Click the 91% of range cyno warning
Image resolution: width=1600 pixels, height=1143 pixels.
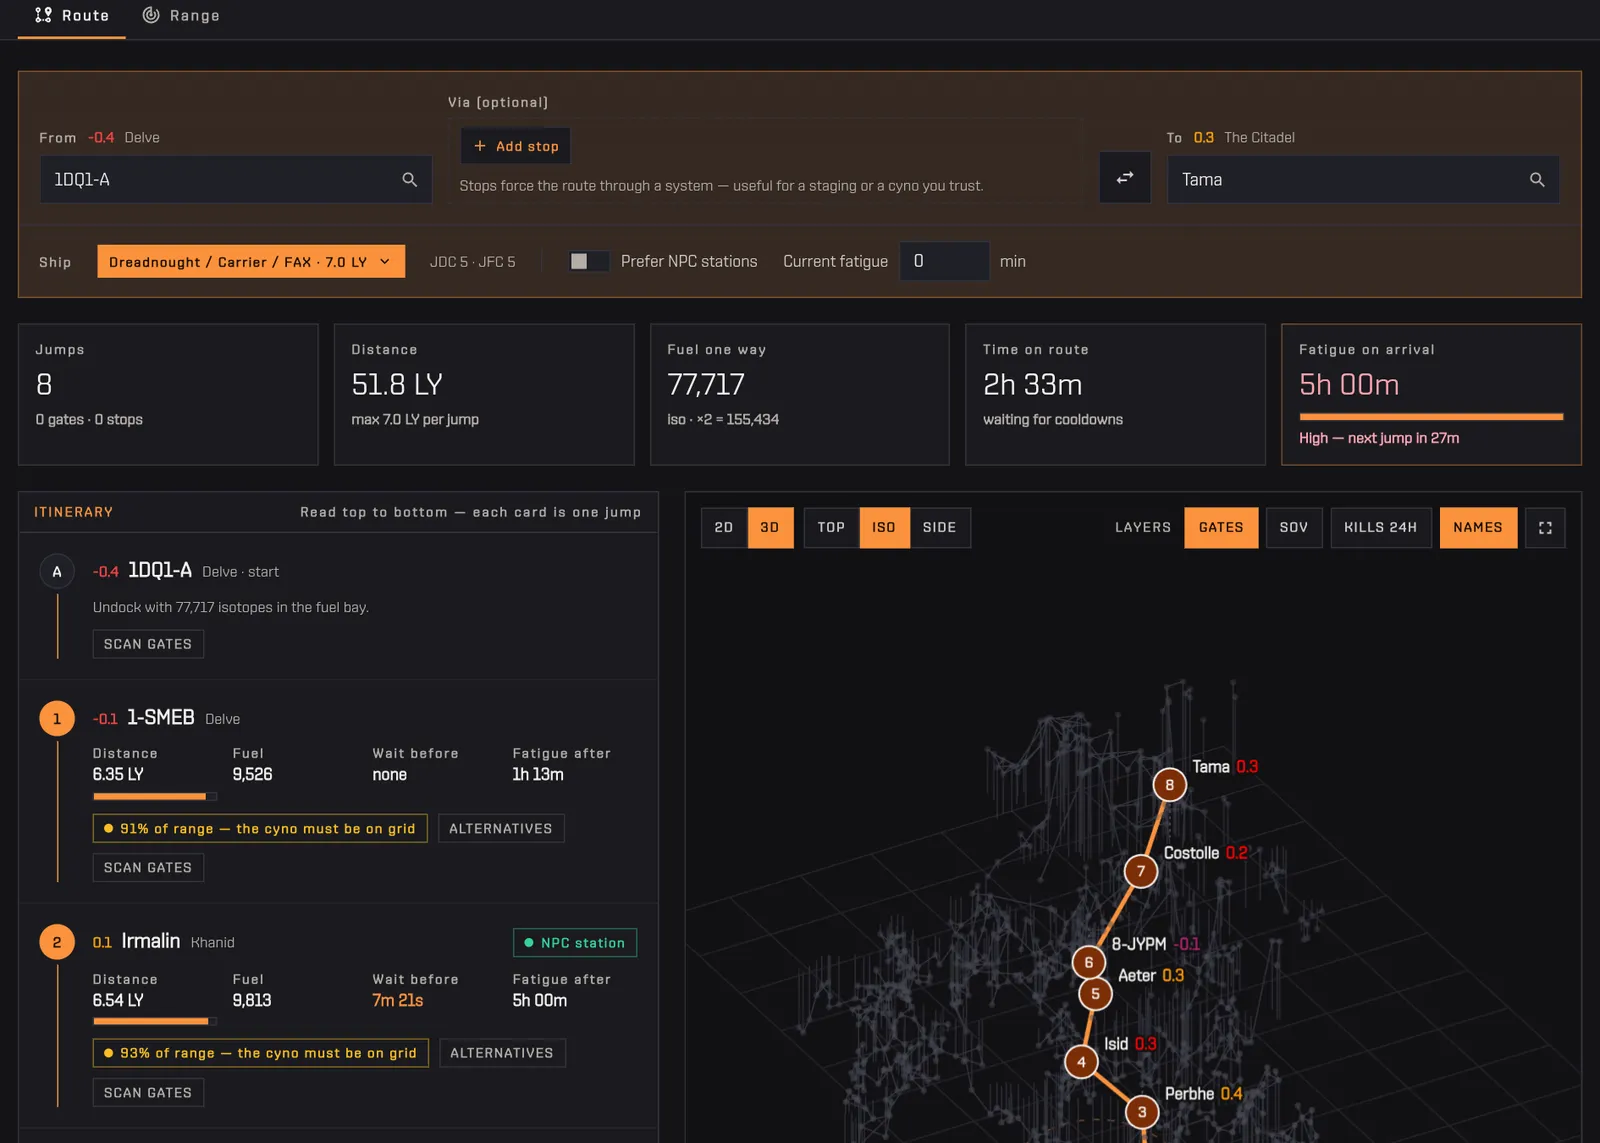pos(260,829)
